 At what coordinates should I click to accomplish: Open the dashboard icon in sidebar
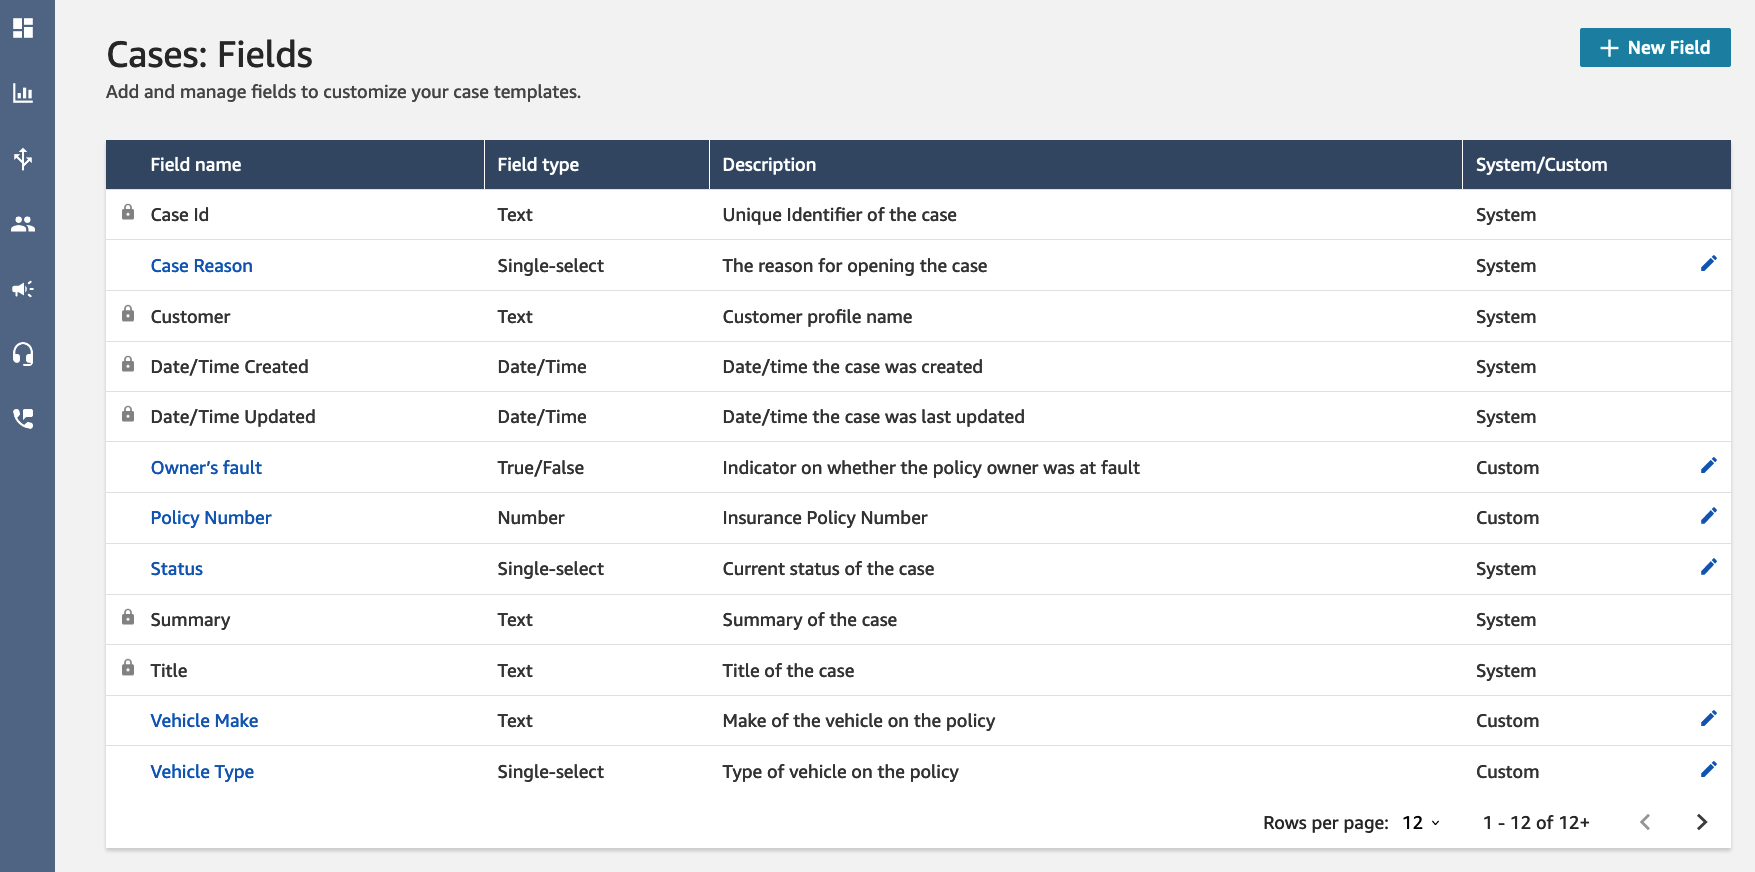pos(23,28)
